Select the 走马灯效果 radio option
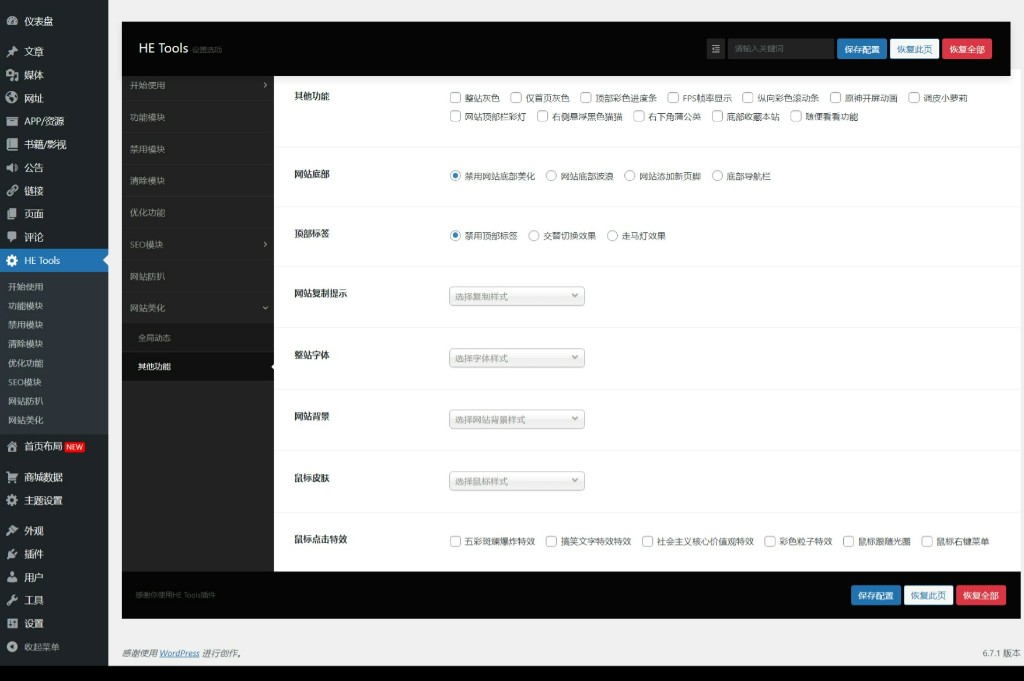Viewport: 1024px width, 681px height. (612, 236)
